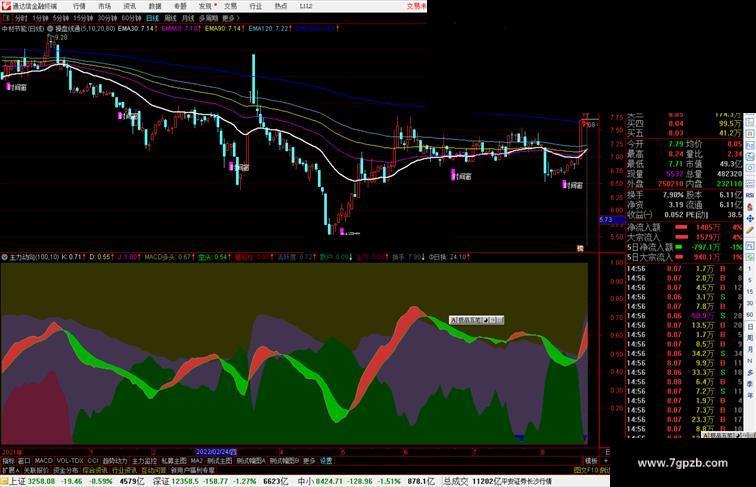Viewport: 756px width, 487px height.
Task: Open the 市场 menu
Action: click(x=104, y=6)
